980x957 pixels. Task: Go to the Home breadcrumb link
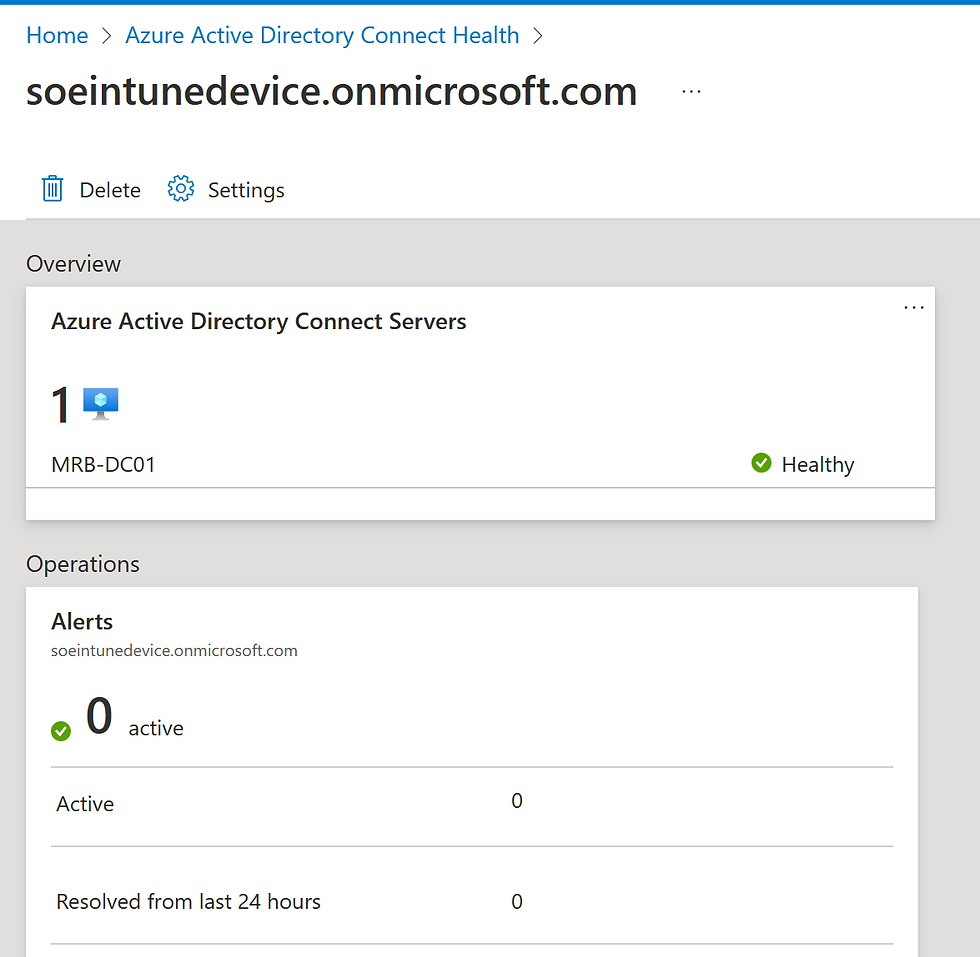[57, 36]
